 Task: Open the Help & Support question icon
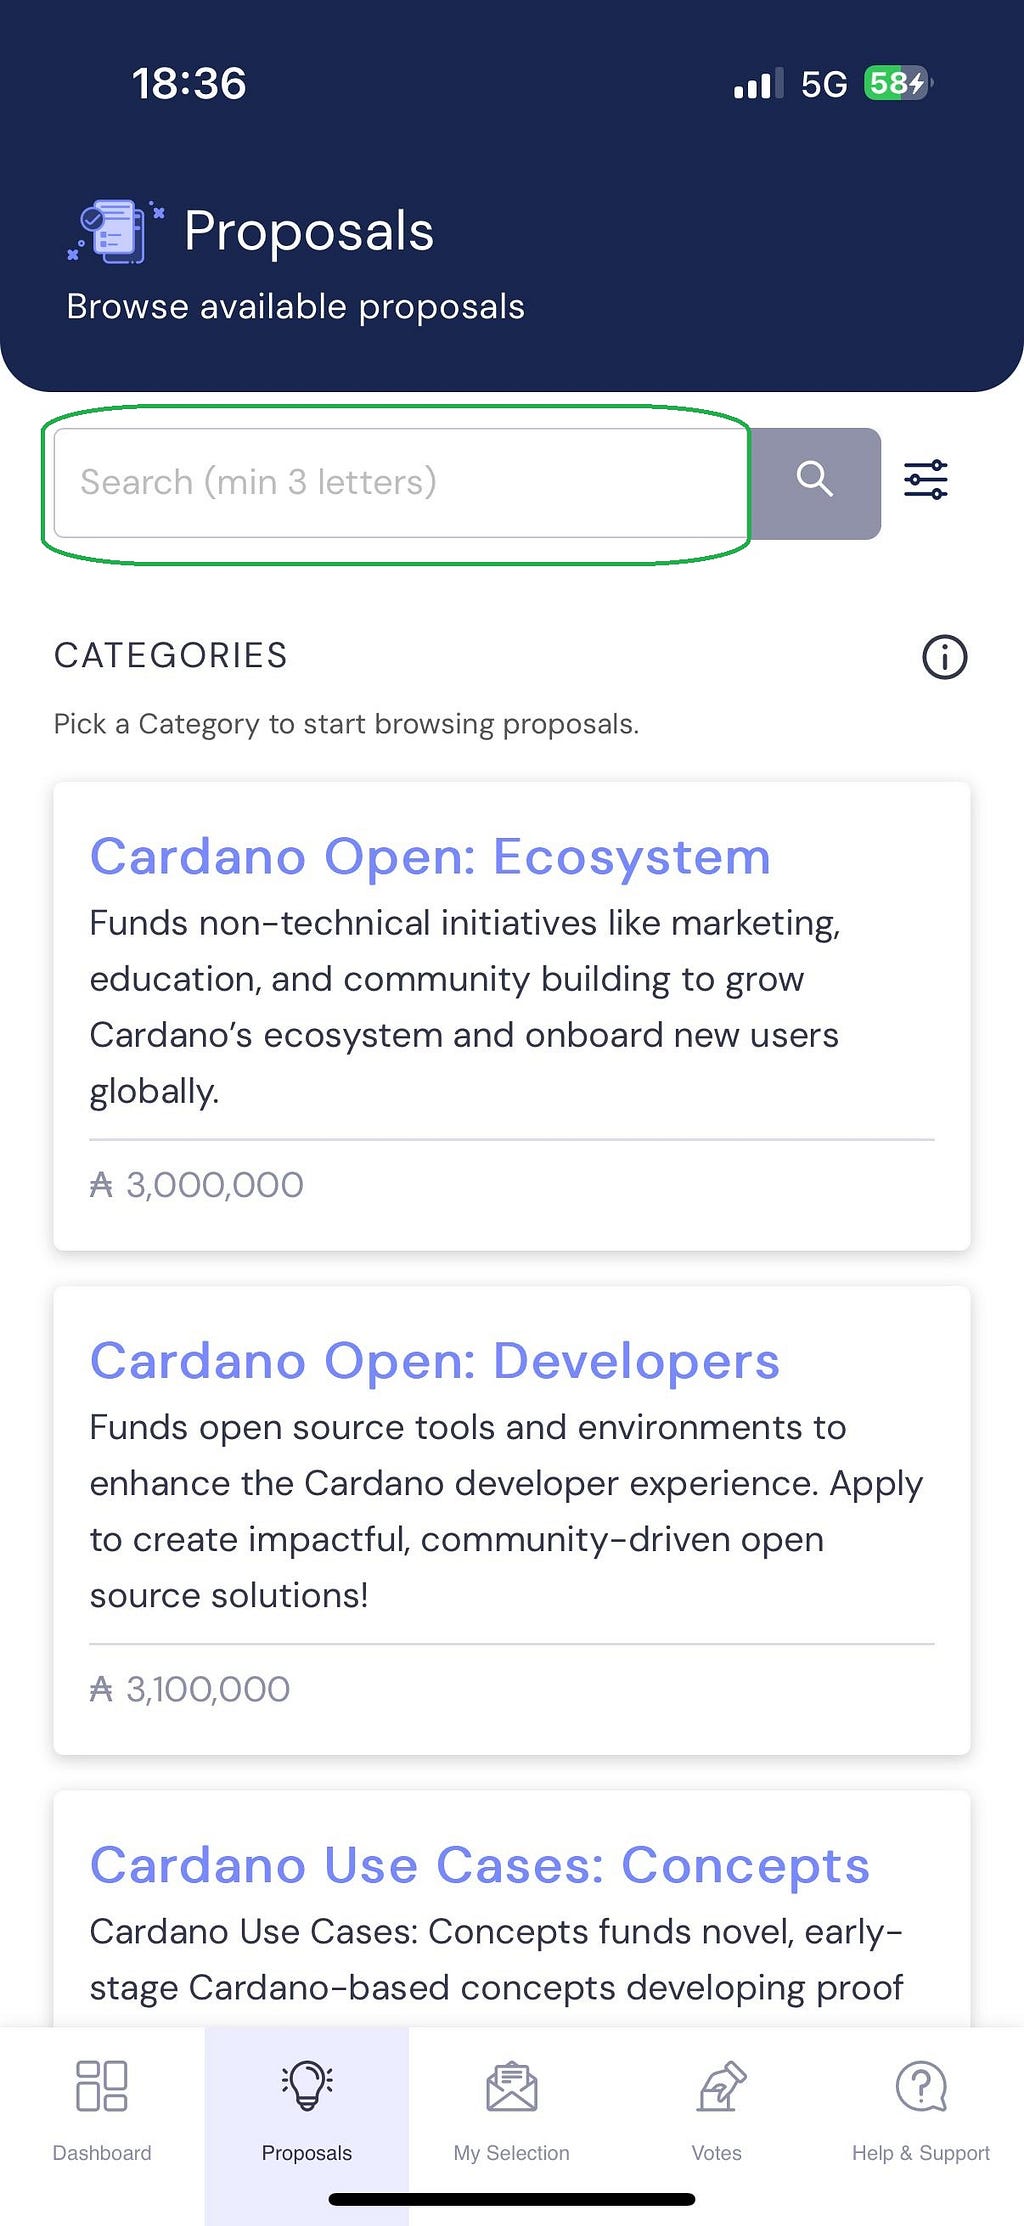pos(921,2085)
